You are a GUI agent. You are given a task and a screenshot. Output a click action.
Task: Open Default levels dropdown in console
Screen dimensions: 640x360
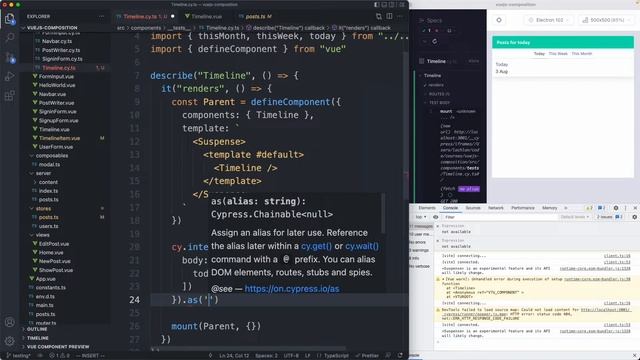pyautogui.click(x=575, y=217)
